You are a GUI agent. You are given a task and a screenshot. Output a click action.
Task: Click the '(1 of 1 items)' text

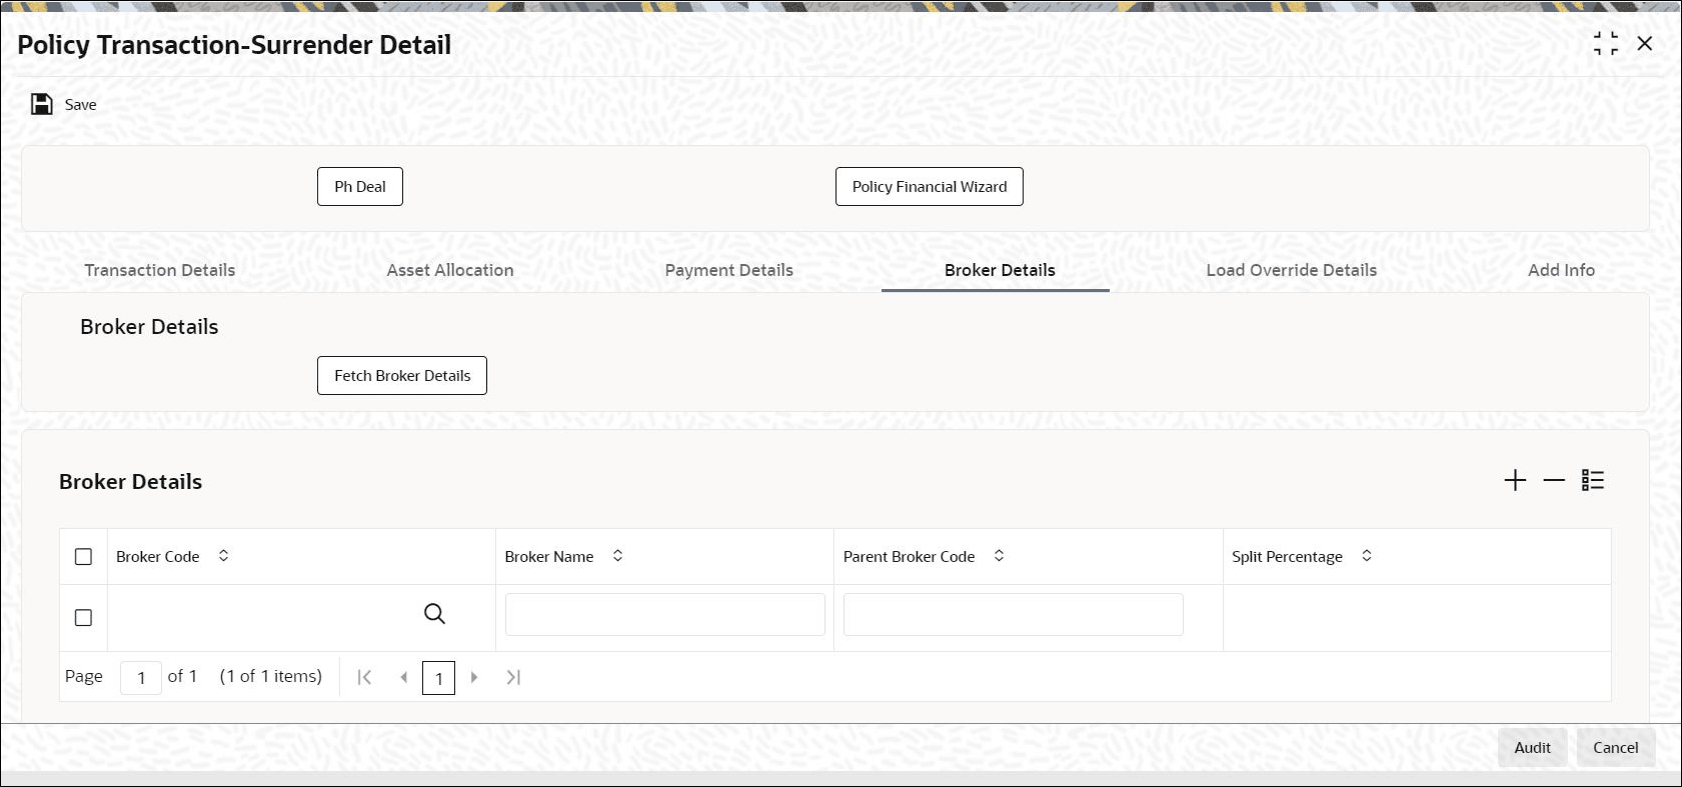271,677
